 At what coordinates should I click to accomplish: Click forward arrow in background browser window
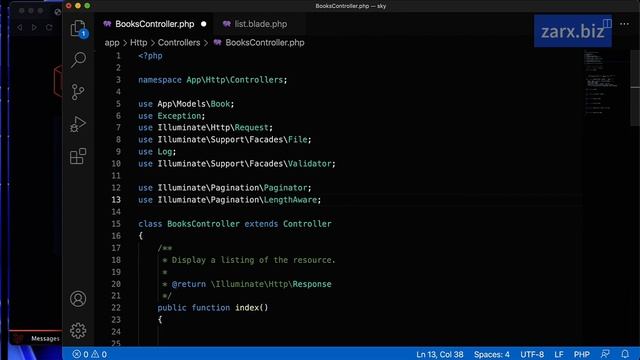coord(34,27)
